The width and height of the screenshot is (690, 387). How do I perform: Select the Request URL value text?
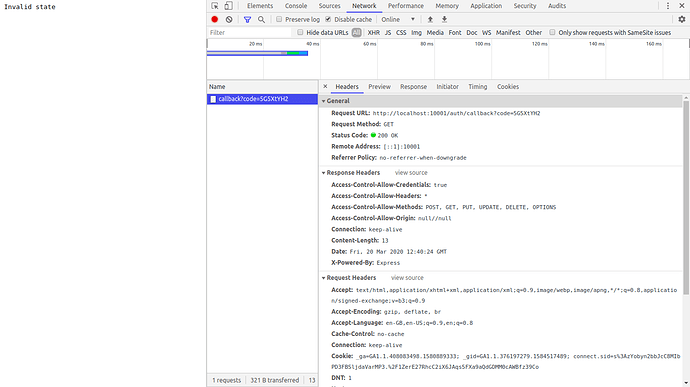click(x=456, y=113)
